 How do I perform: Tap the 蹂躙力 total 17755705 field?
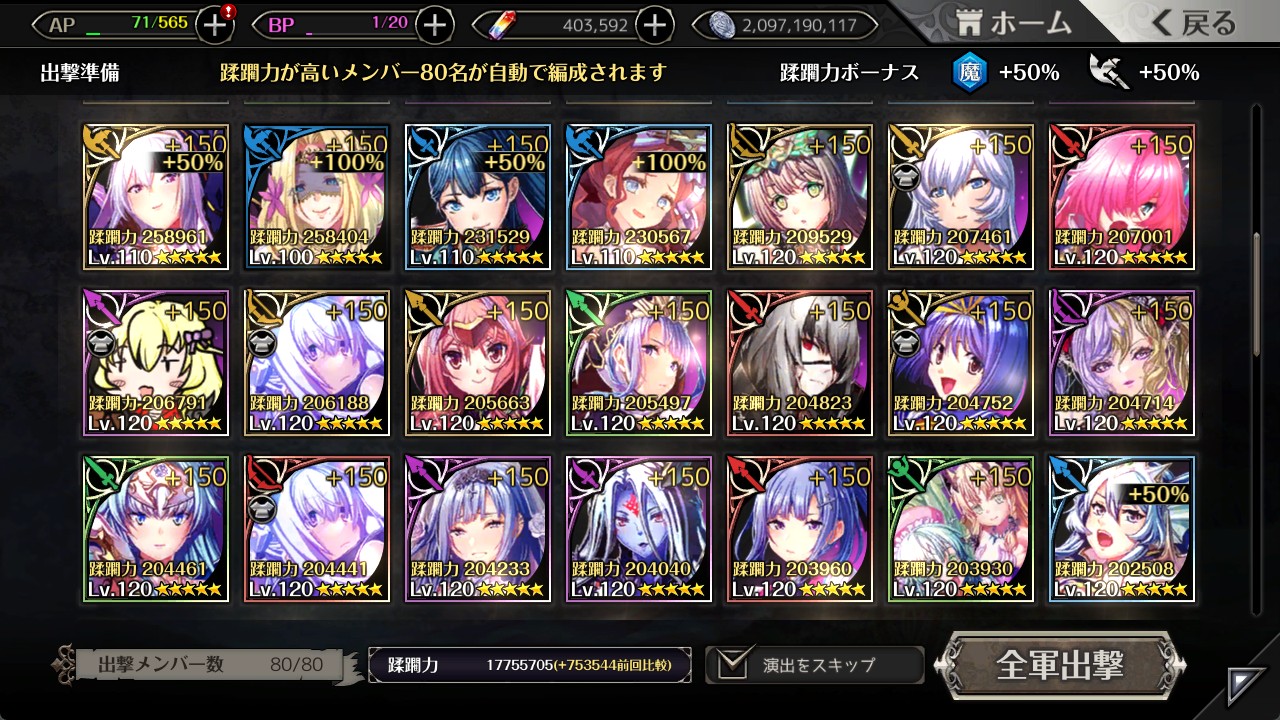pyautogui.click(x=529, y=665)
